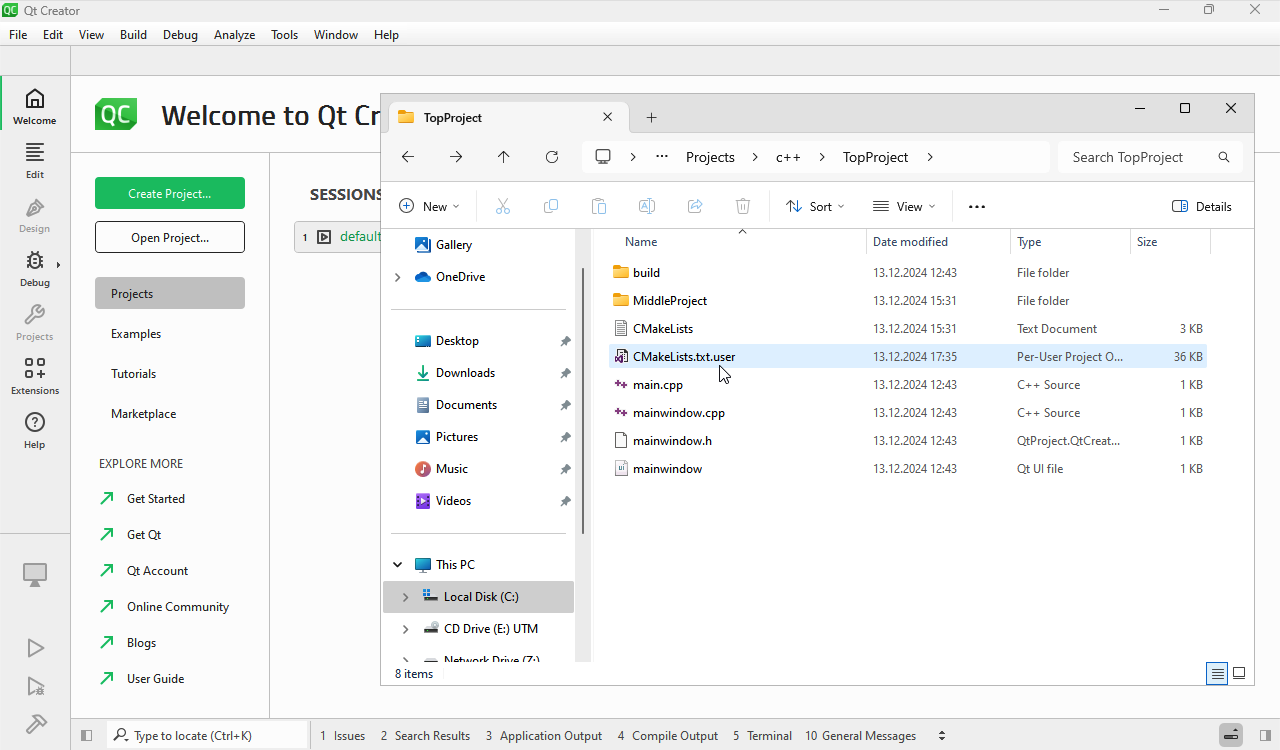Click the Search TopProject input field
1280x750 pixels.
click(x=1138, y=157)
